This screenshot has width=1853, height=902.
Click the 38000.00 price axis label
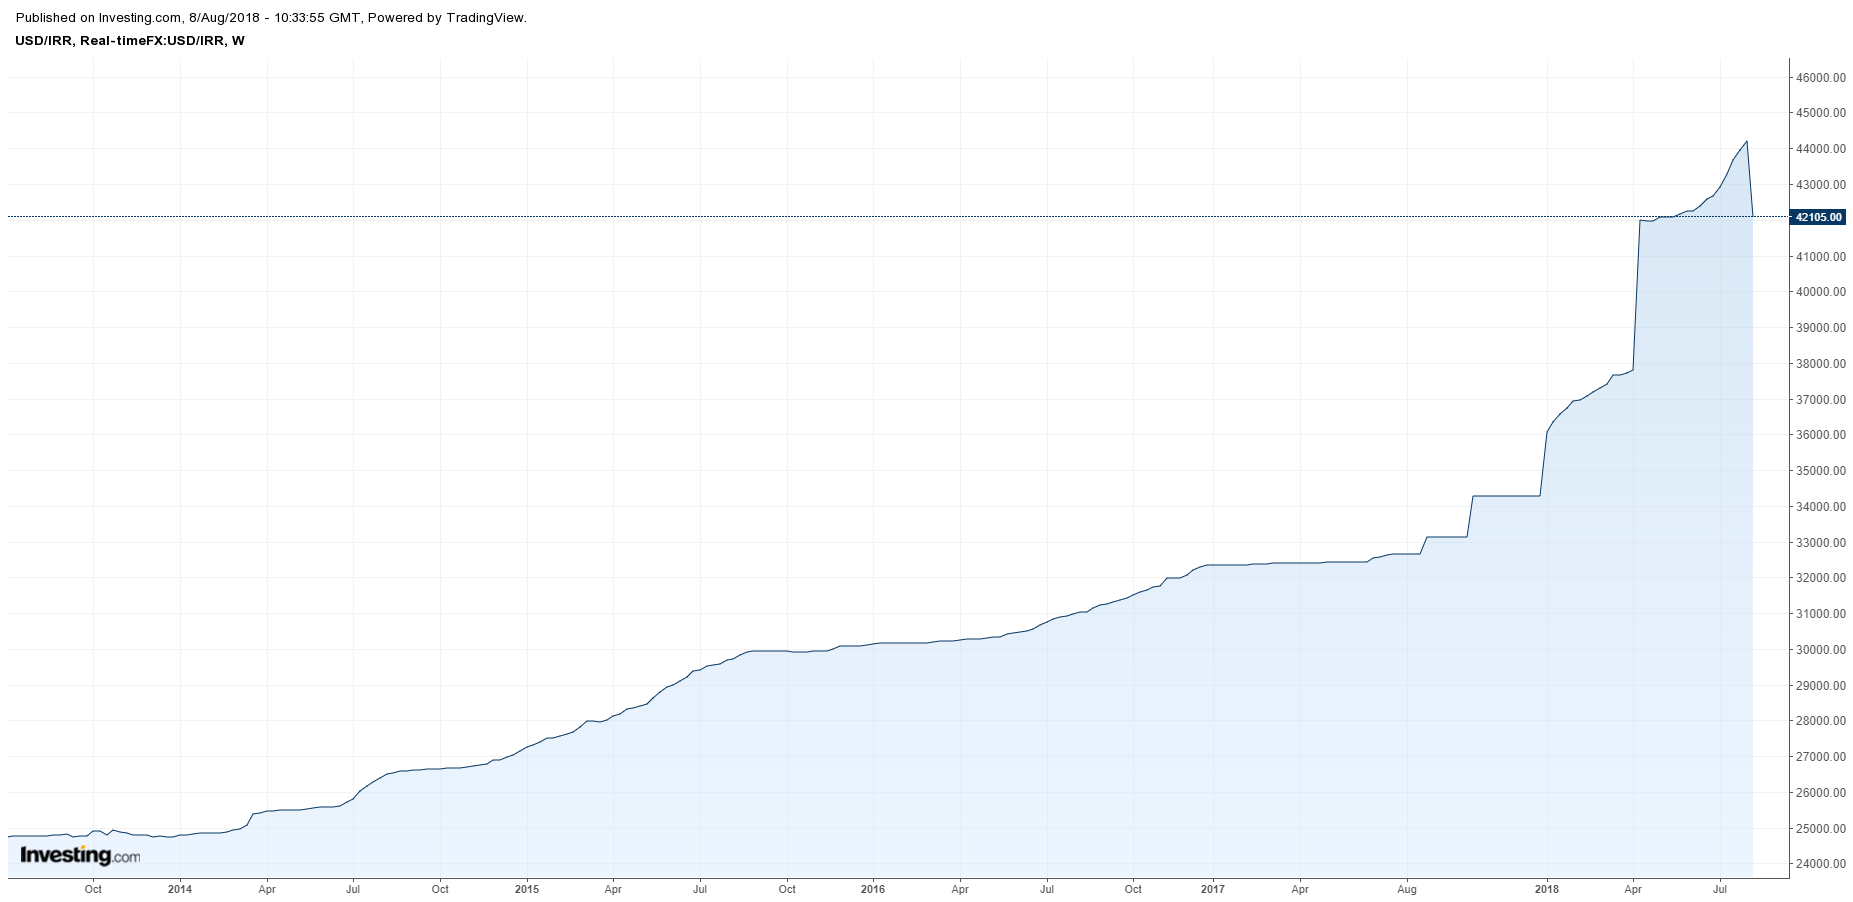1820,364
